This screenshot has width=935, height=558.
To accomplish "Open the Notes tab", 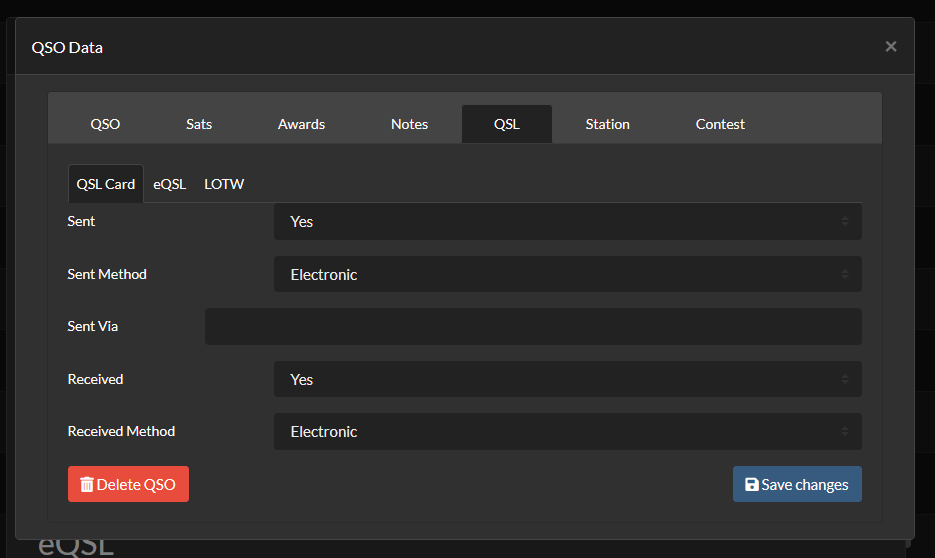I will (x=409, y=124).
